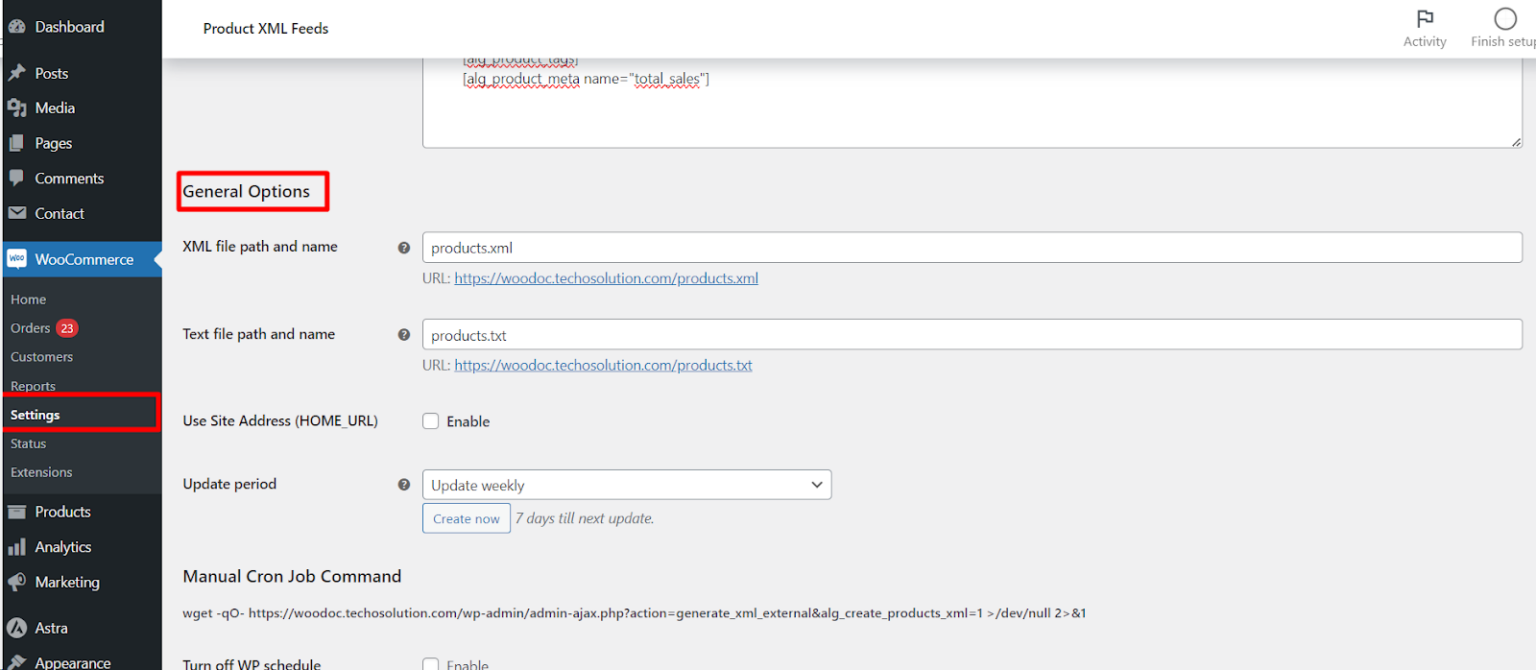Enable Use Site Address (HOME_URL)
The height and width of the screenshot is (670, 1536).
430,421
